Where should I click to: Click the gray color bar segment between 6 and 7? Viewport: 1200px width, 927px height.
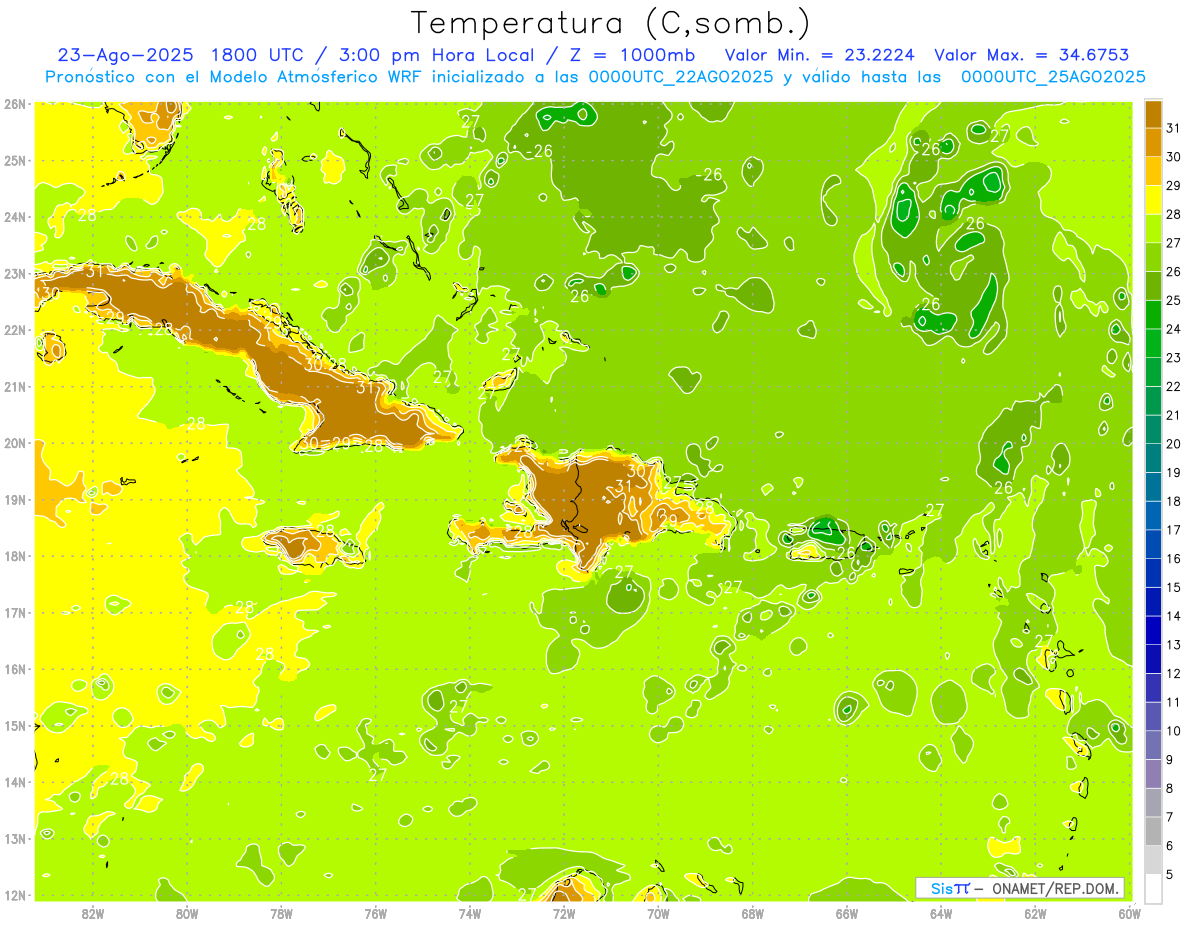pos(1154,831)
